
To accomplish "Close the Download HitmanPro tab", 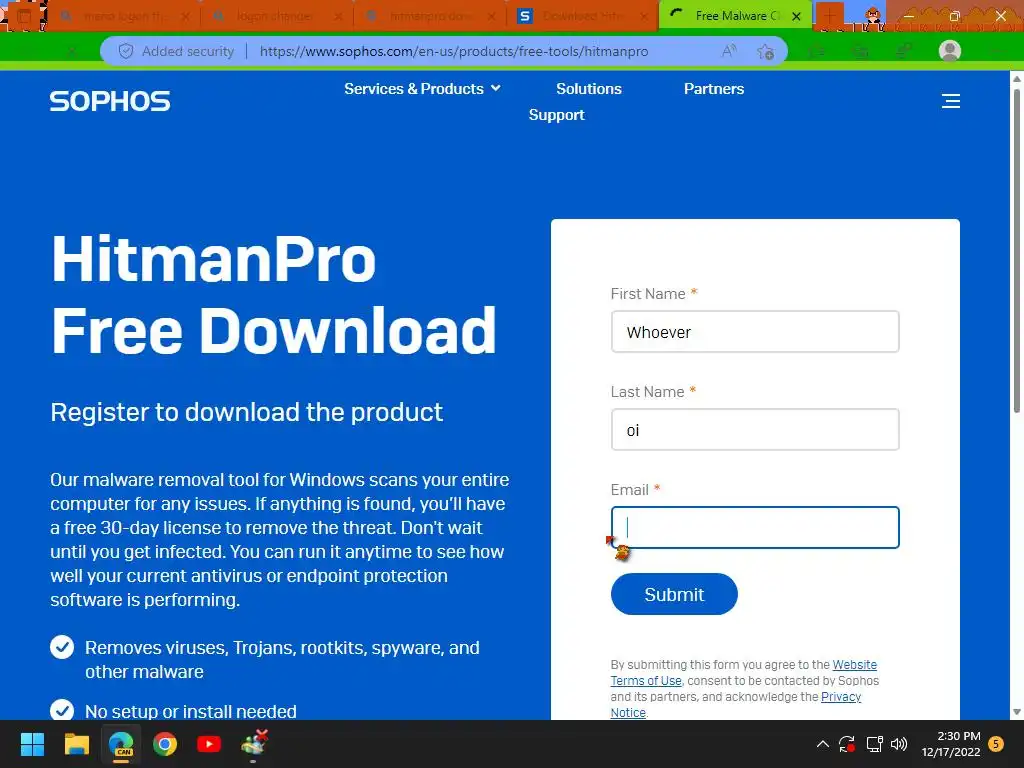I will click(644, 16).
